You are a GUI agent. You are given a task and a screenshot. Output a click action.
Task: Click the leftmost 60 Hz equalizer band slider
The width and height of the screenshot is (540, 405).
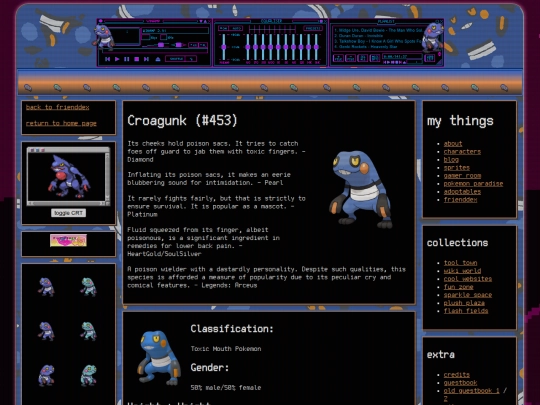pyautogui.click(x=248, y=47)
